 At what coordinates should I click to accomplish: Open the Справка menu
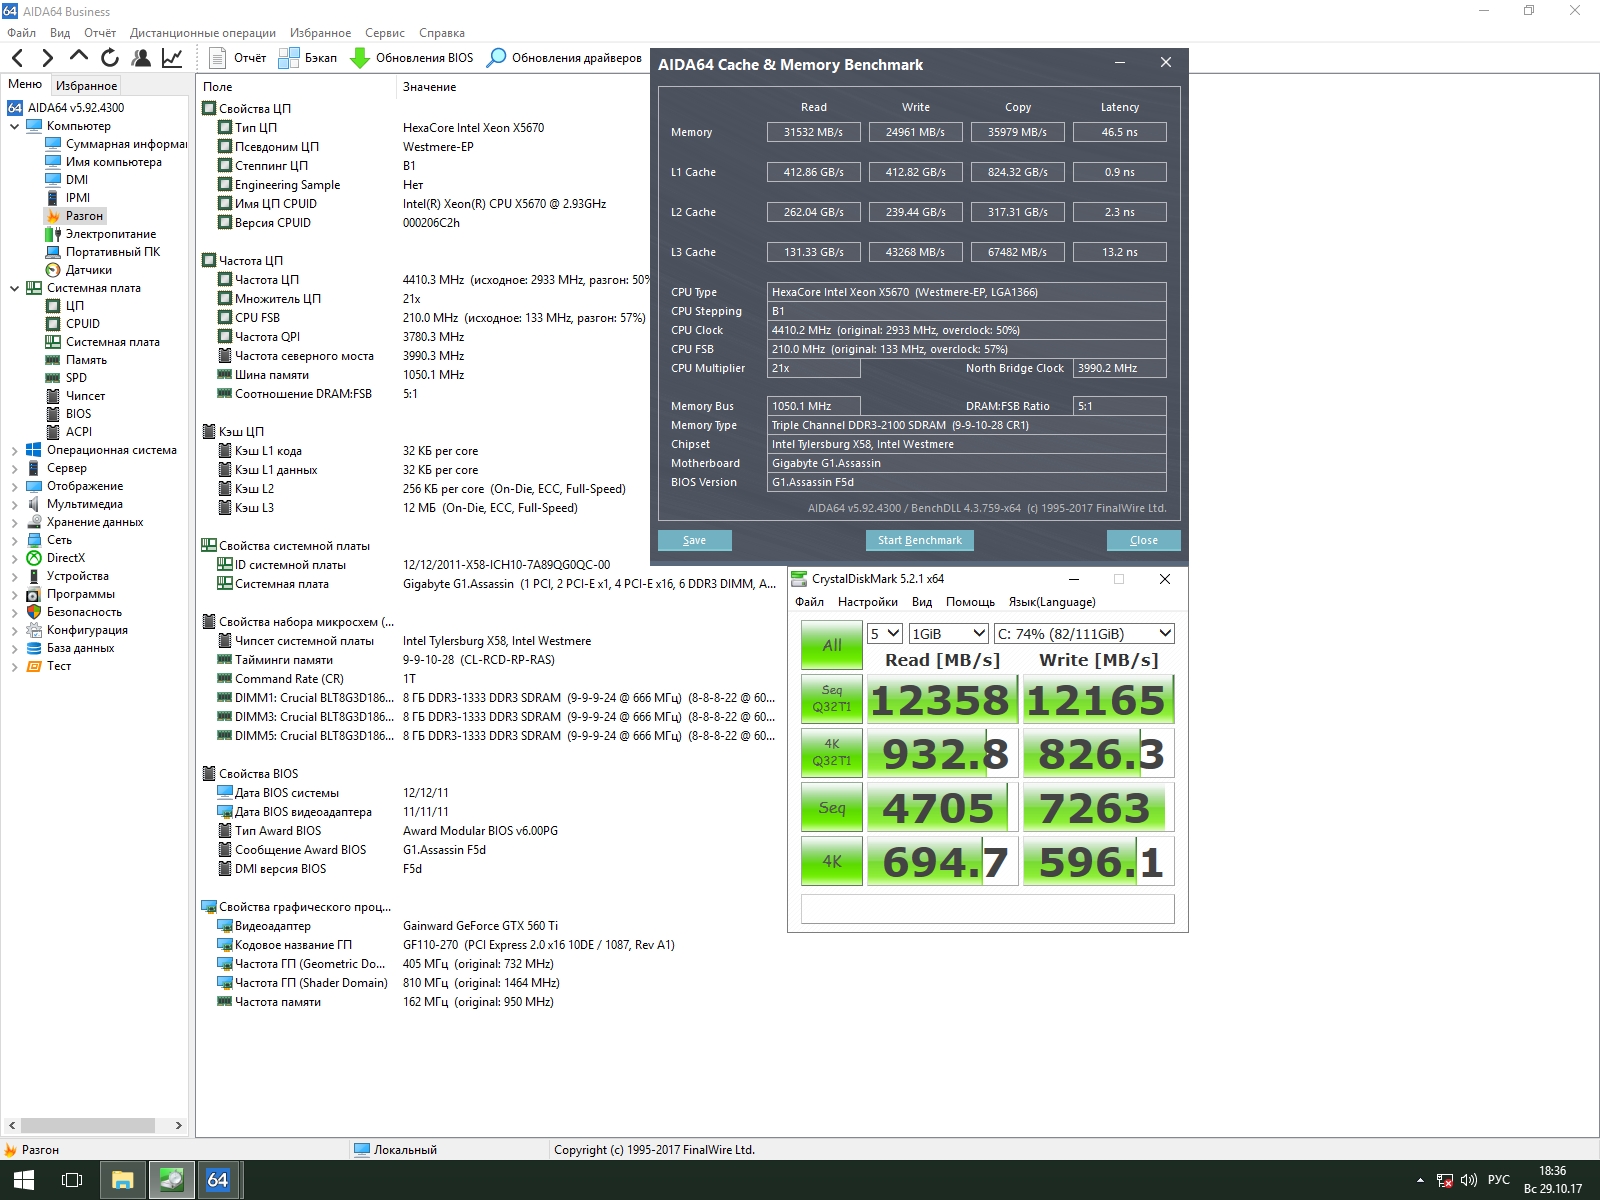[x=442, y=33]
